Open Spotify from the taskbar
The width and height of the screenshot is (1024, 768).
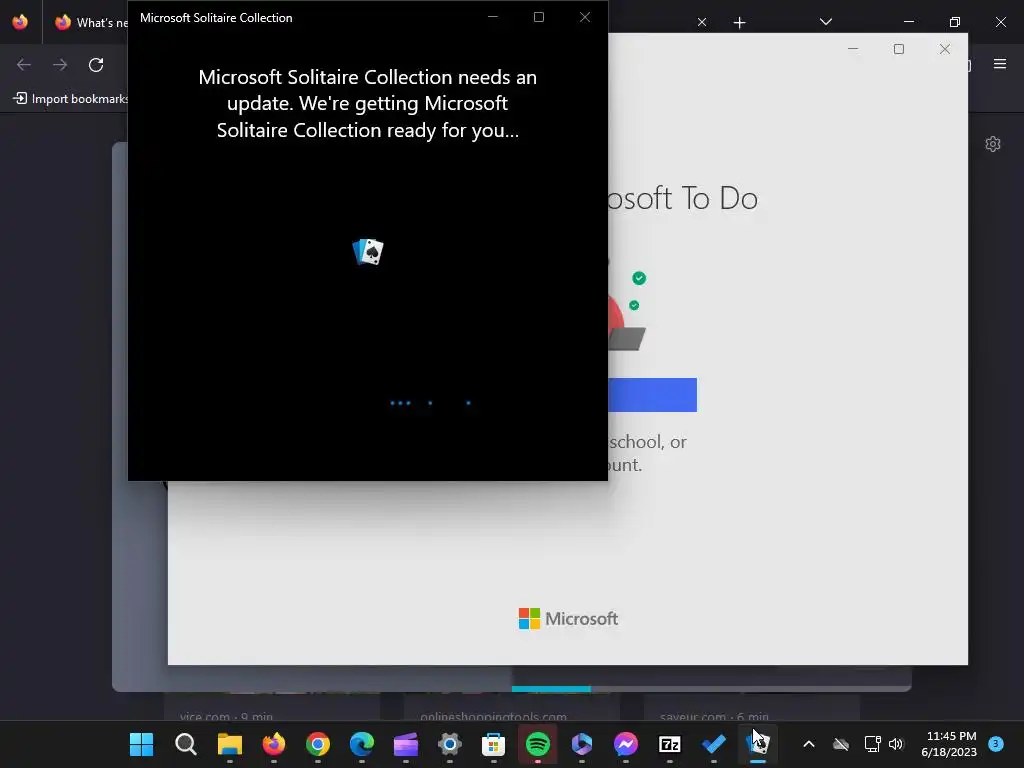538,744
